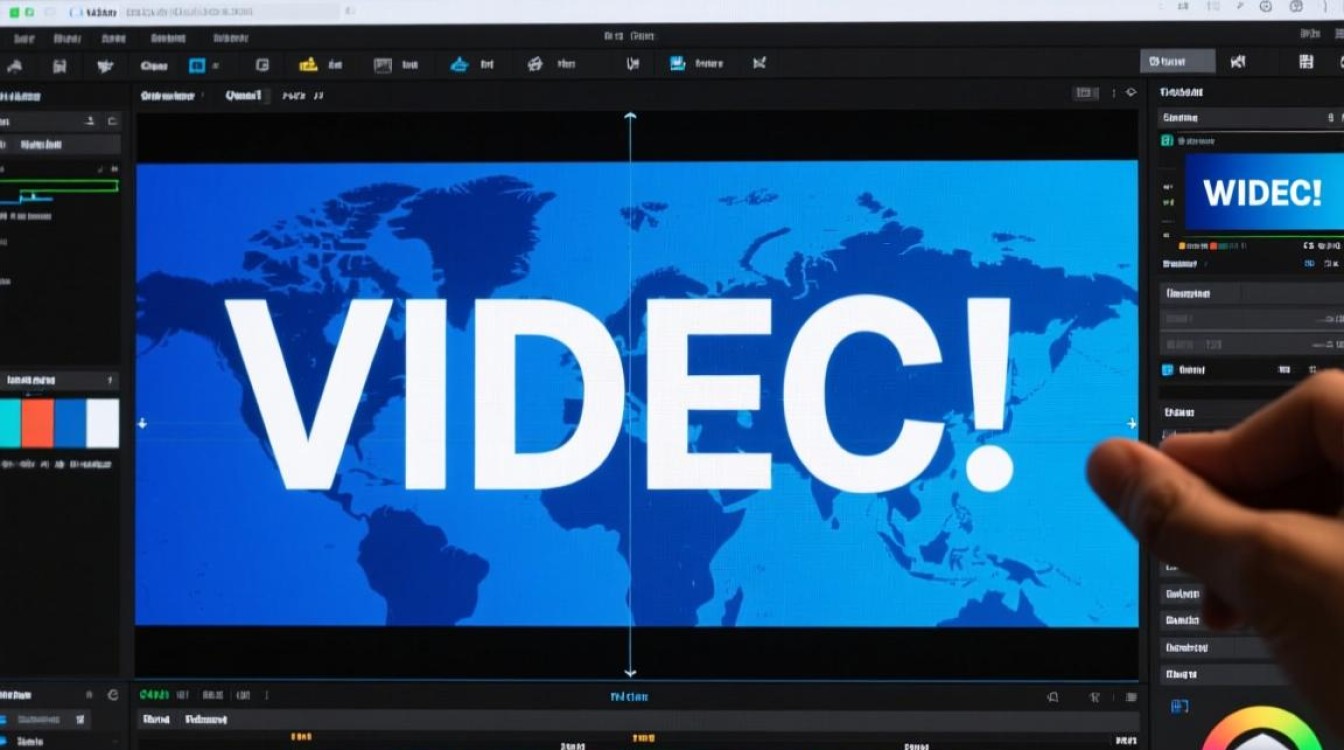The image size is (1344, 750).
Task: Select the teal color swatch
Action: pos(9,423)
